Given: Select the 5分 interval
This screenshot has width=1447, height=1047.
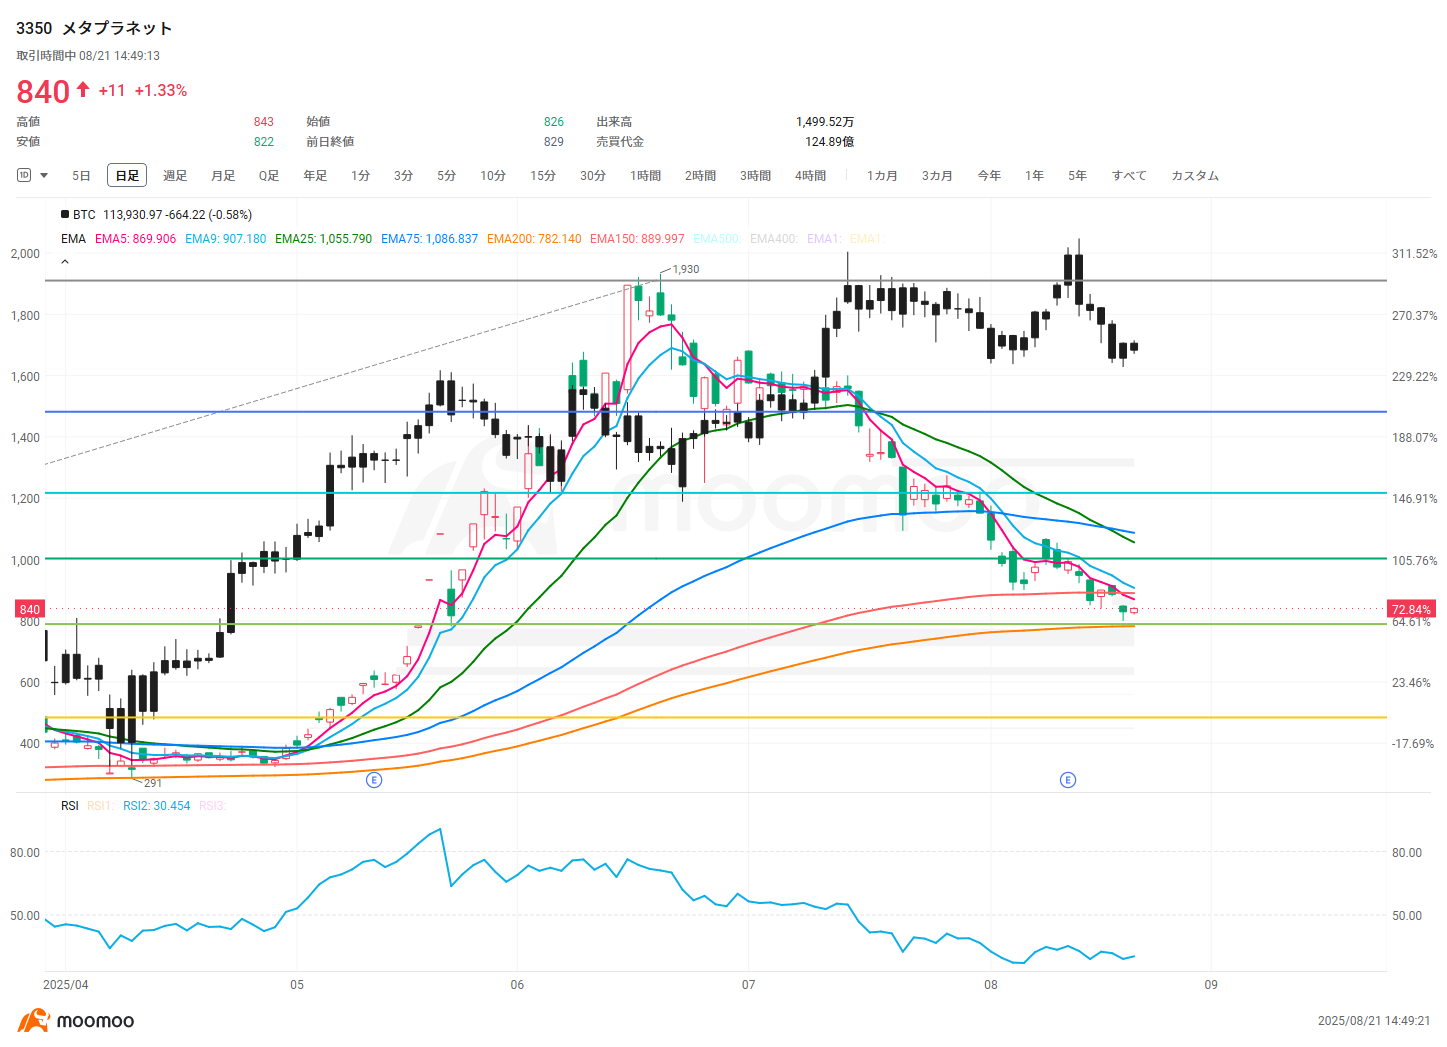Looking at the screenshot, I should pyautogui.click(x=446, y=175).
